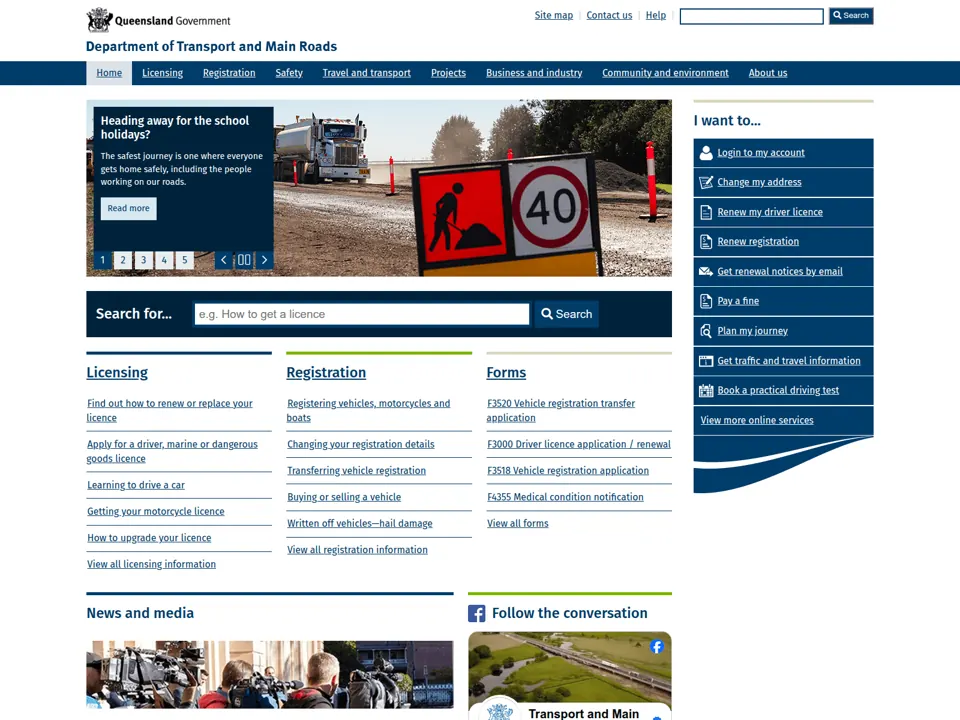Viewport: 960px width, 720px height.
Task: Open Business and industry in the navigation bar
Action: coord(534,73)
